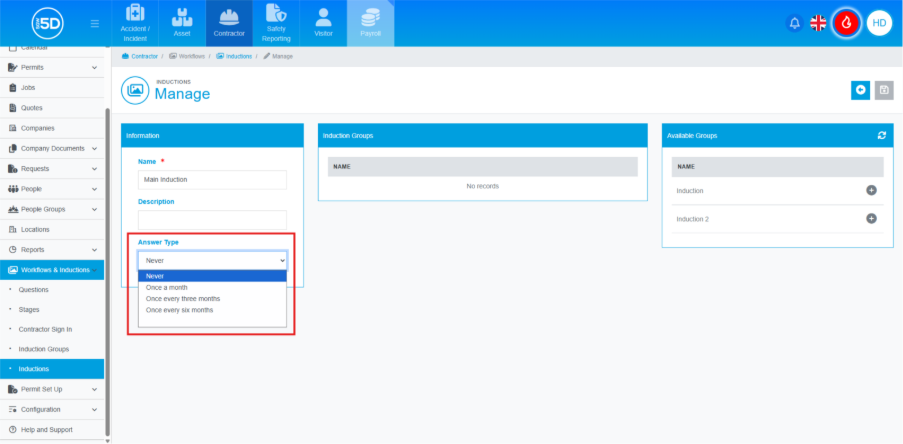The image size is (903, 444).
Task: Click the Description input field
Action: coord(212,218)
